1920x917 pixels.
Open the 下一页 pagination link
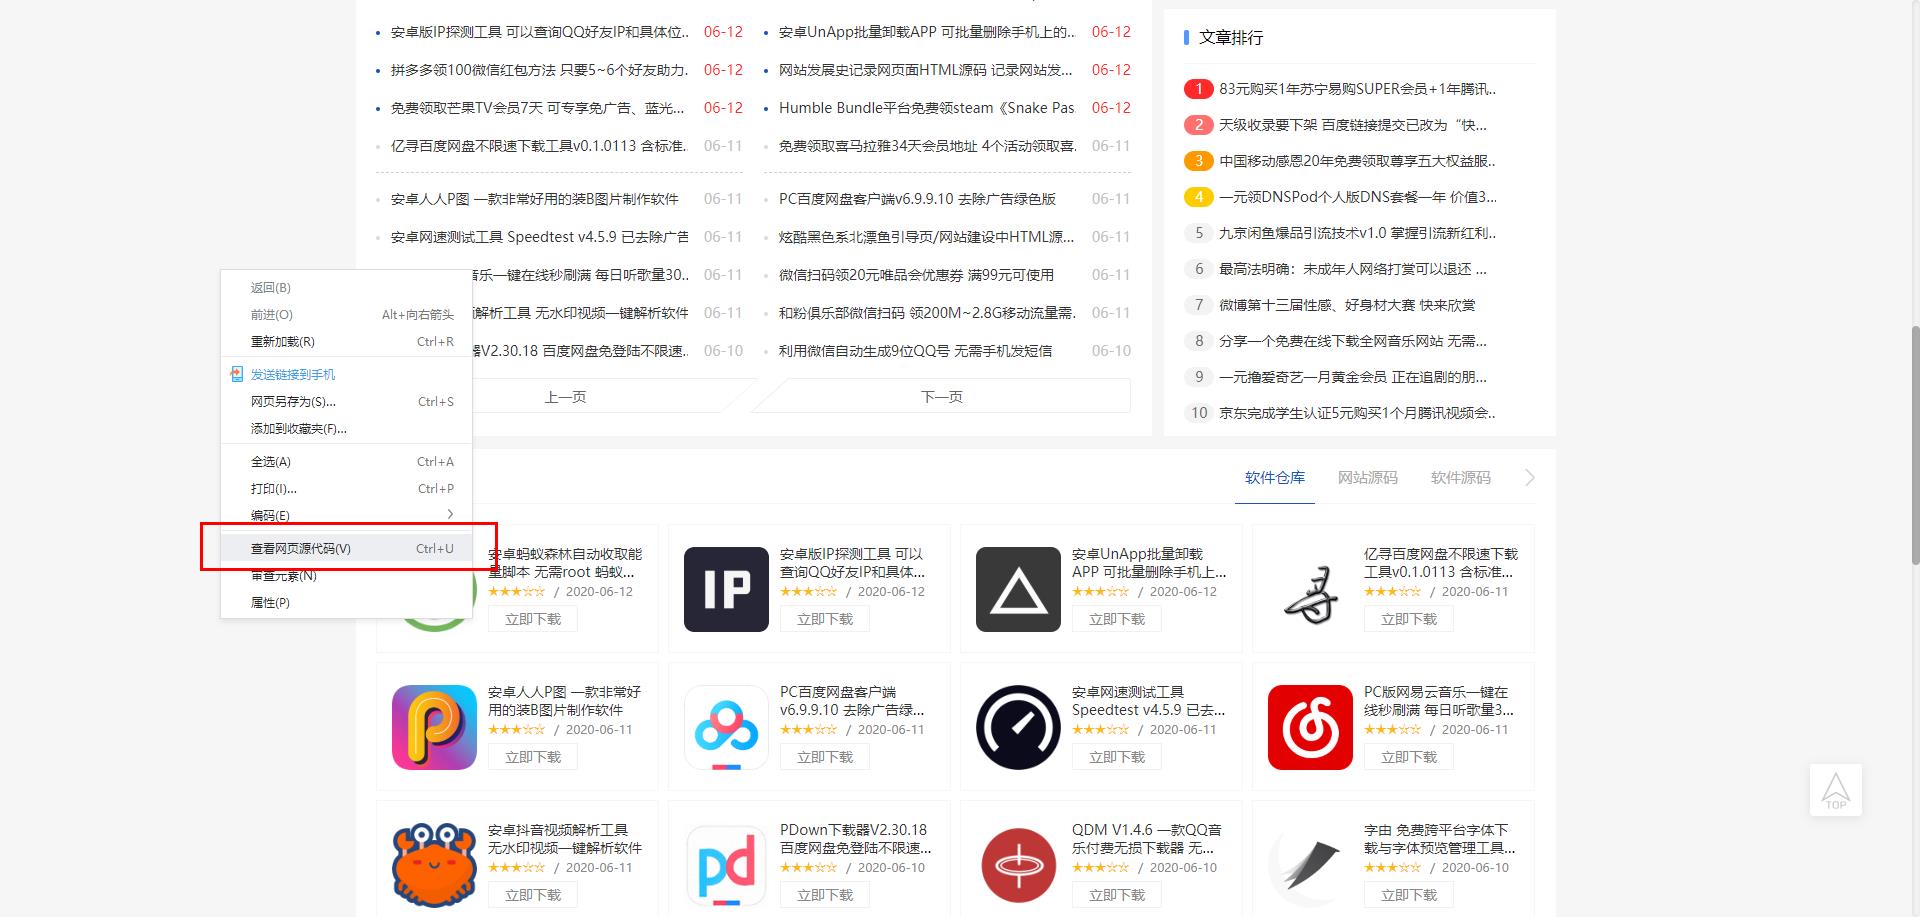coord(940,395)
